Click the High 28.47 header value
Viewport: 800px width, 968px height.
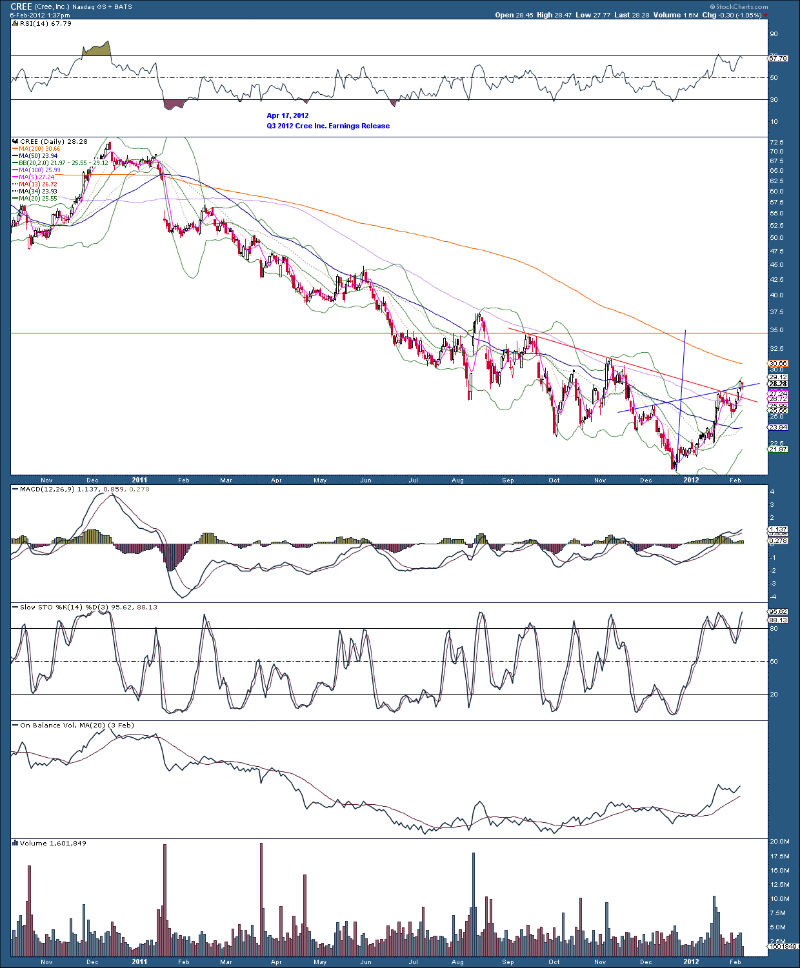pyautogui.click(x=554, y=15)
